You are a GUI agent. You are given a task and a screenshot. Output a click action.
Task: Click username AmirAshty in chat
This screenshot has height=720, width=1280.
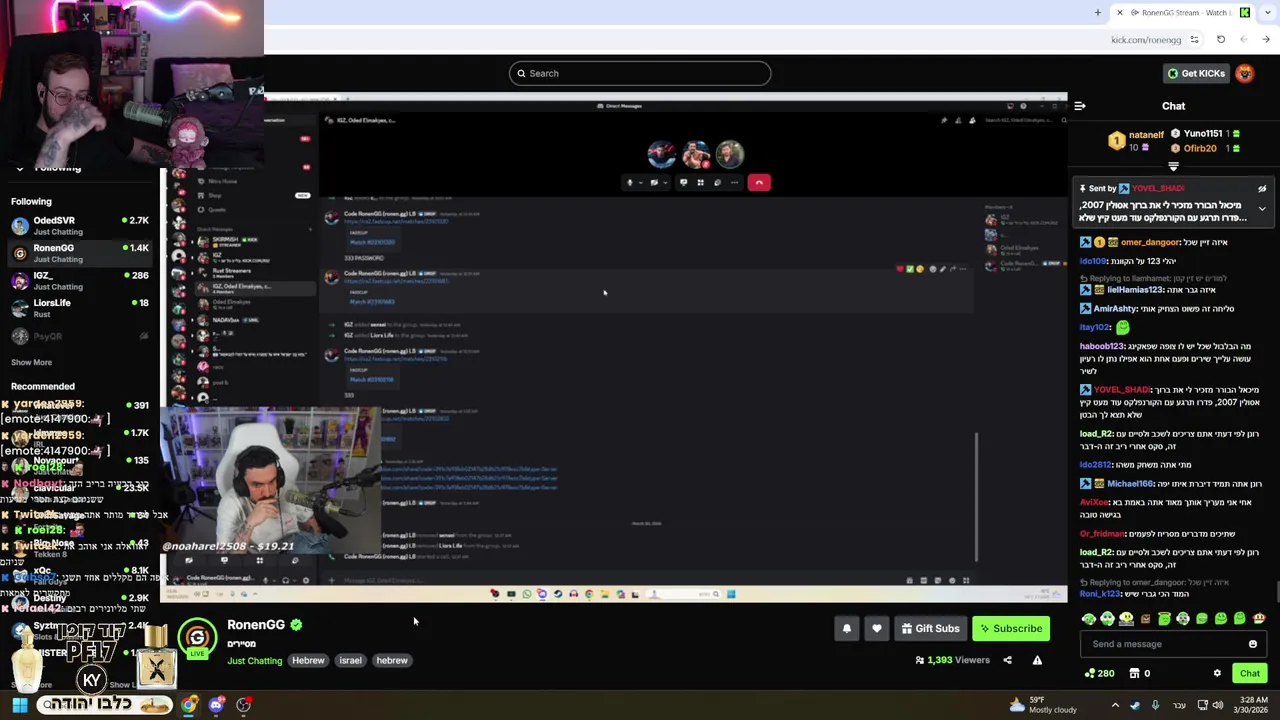[x=1115, y=309]
